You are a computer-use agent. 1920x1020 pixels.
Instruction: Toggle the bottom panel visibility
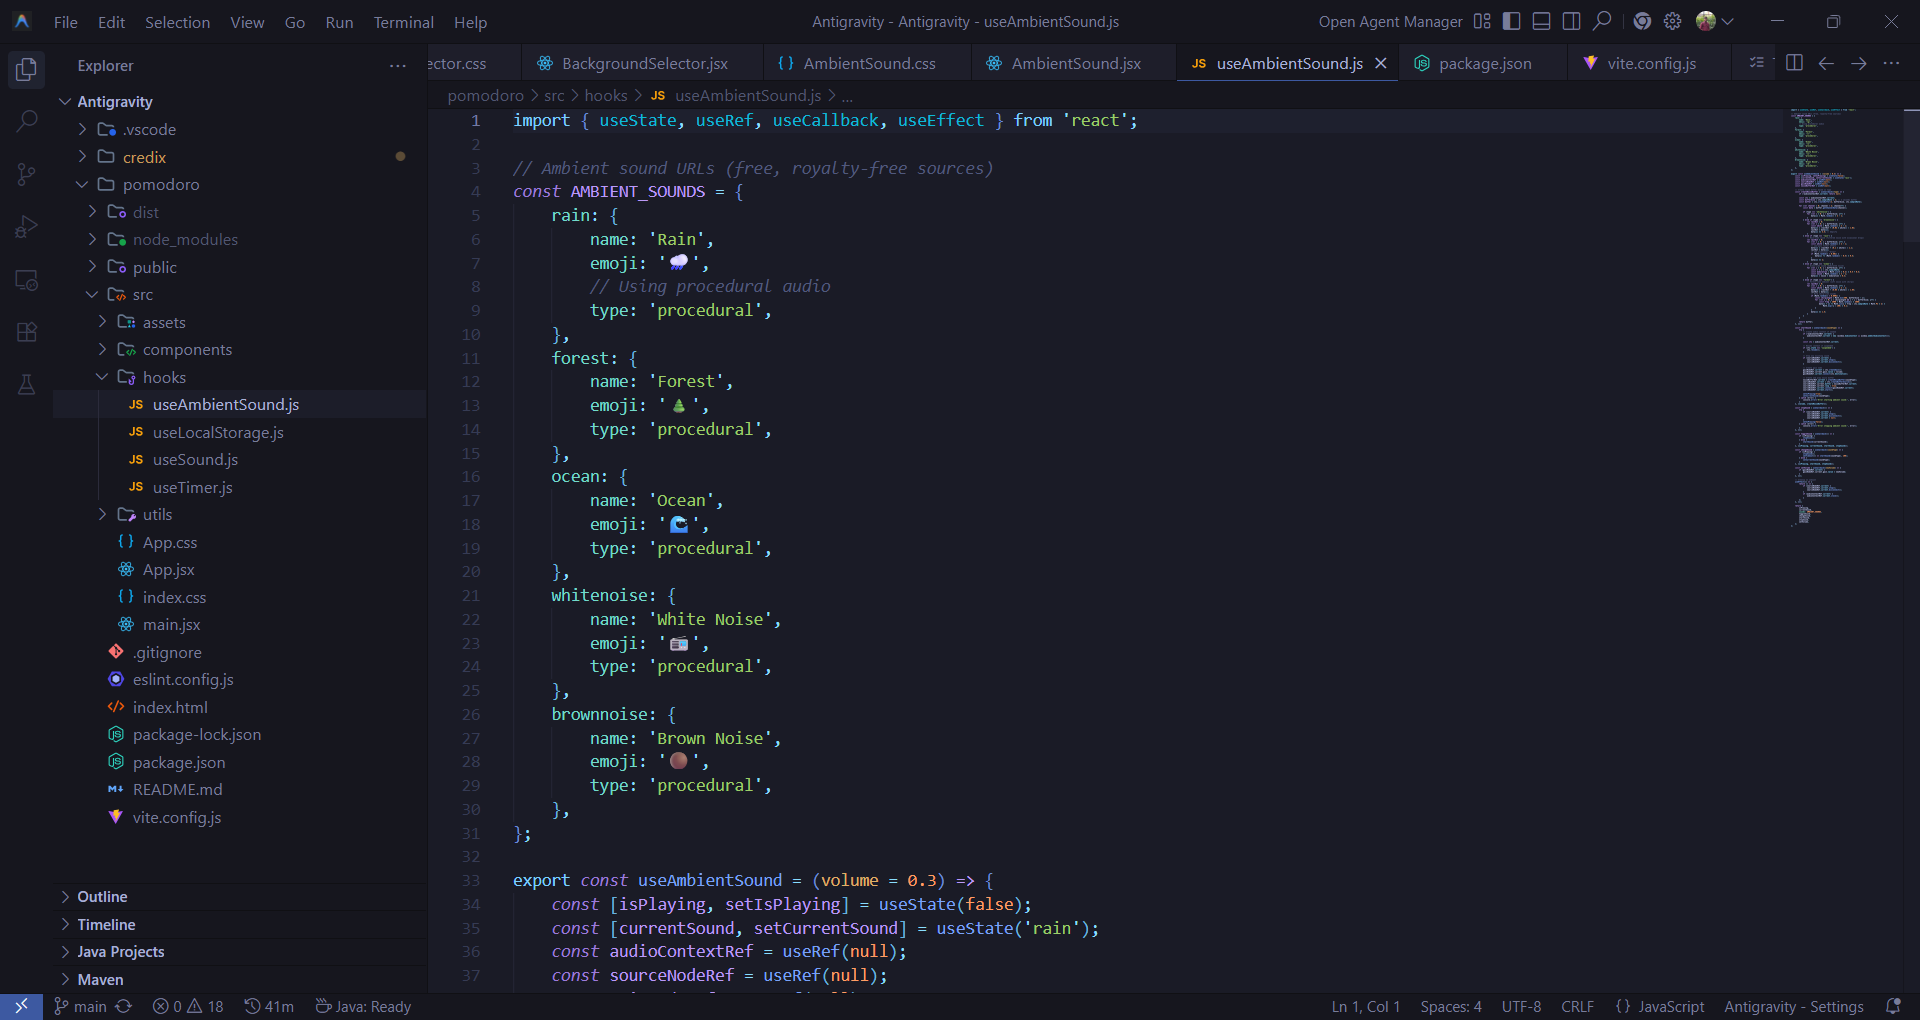(1542, 21)
